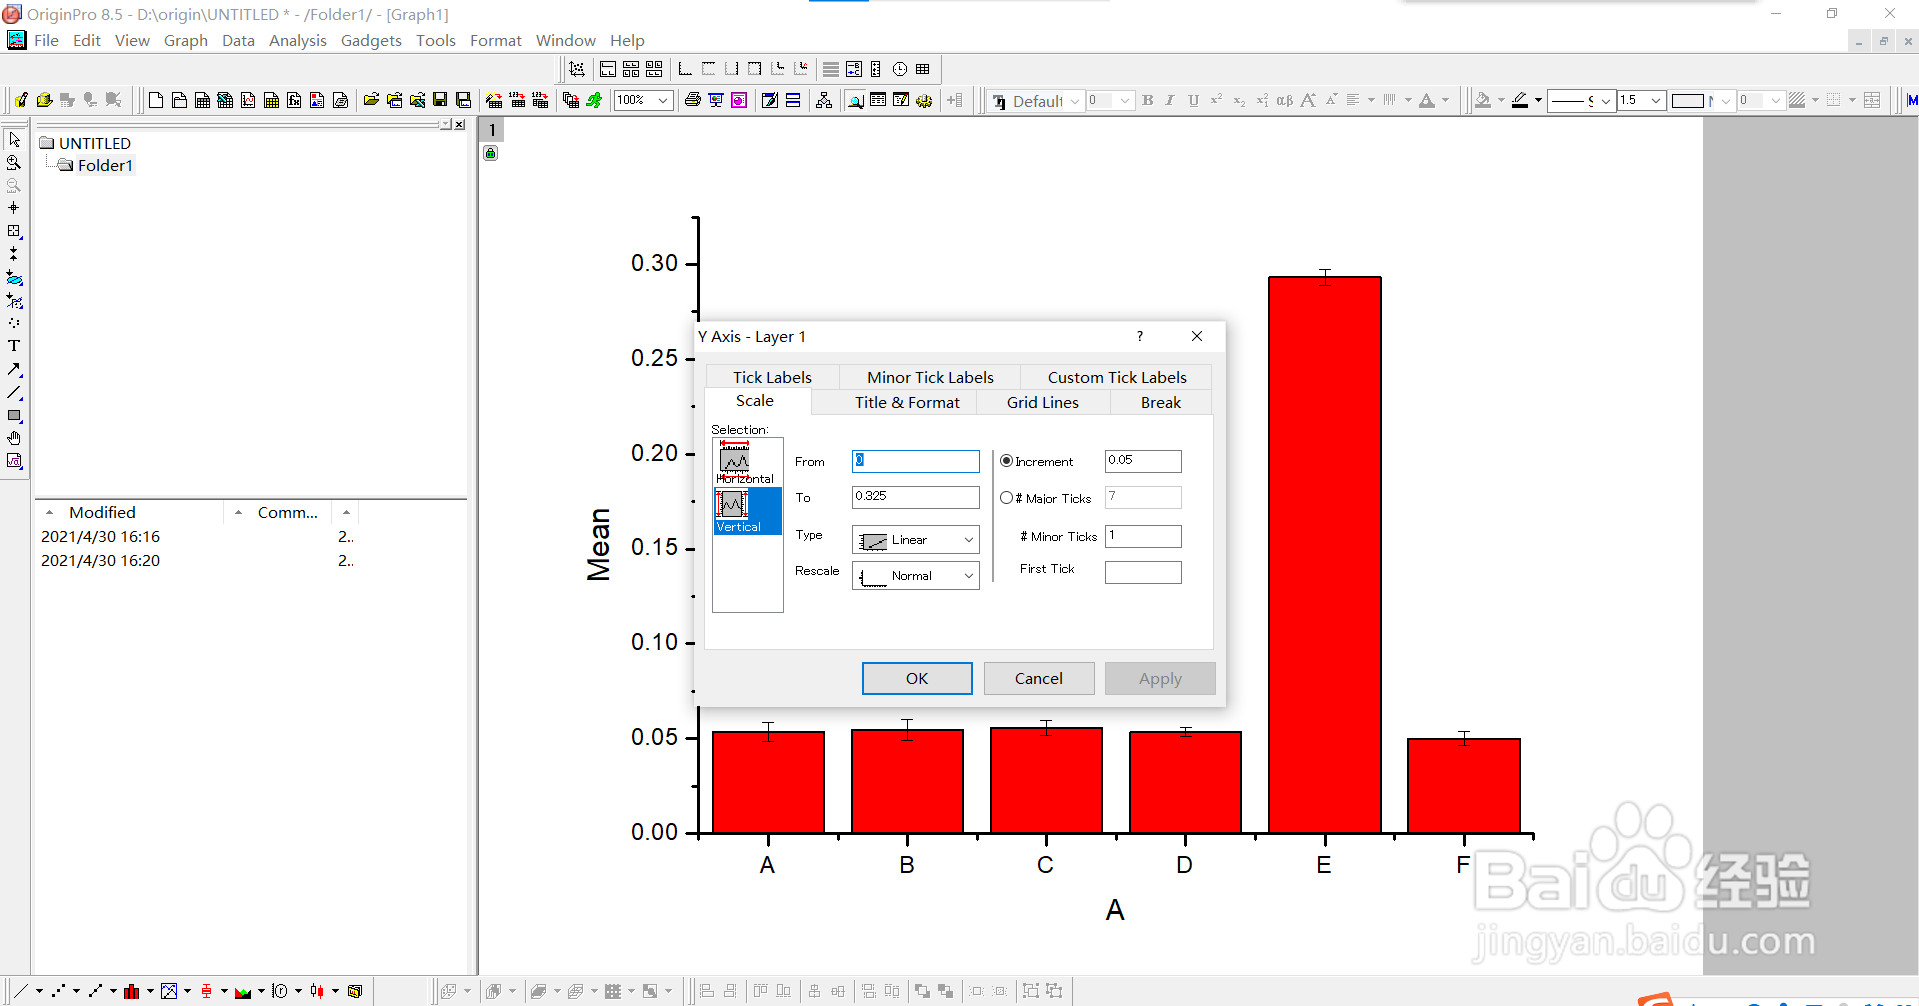1919x1006 pixels.
Task: Select the Increment radio button
Action: pos(1006,461)
